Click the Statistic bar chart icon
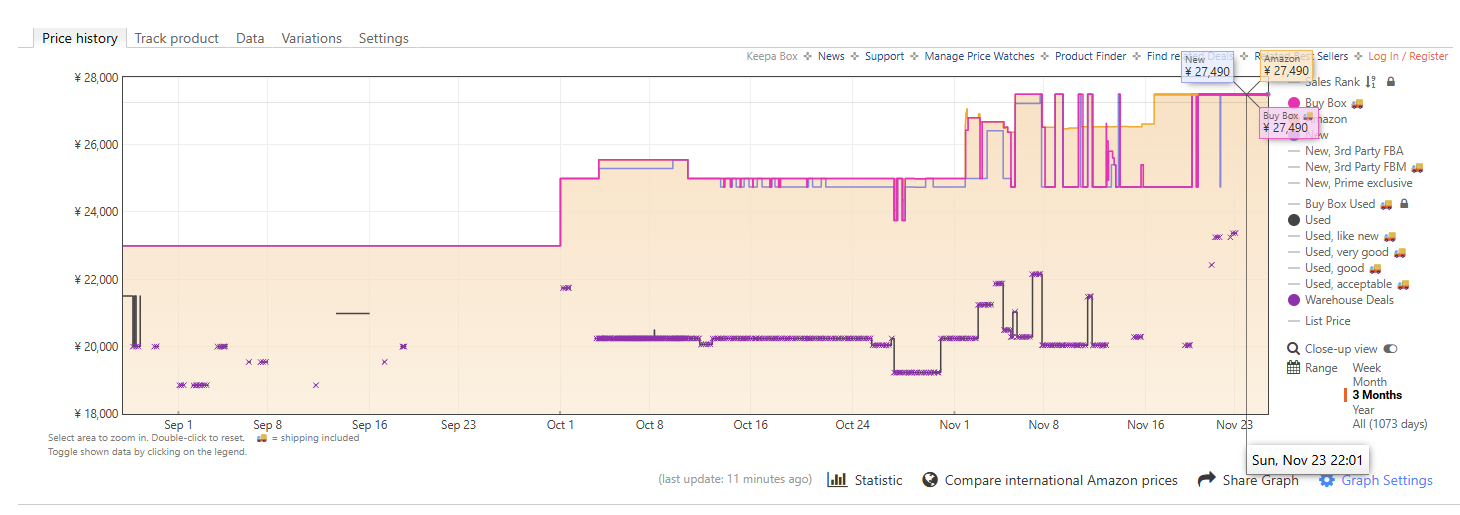 click(x=838, y=480)
